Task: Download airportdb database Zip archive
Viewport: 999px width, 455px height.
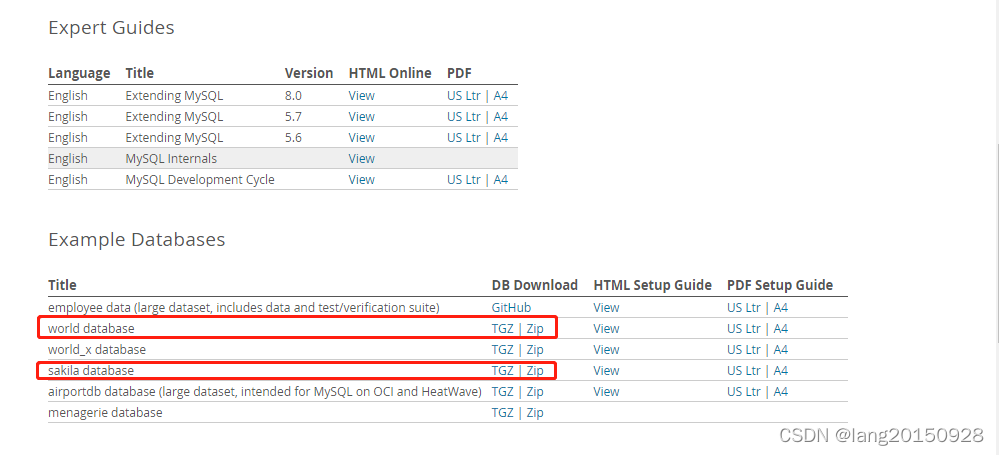Action: (535, 393)
